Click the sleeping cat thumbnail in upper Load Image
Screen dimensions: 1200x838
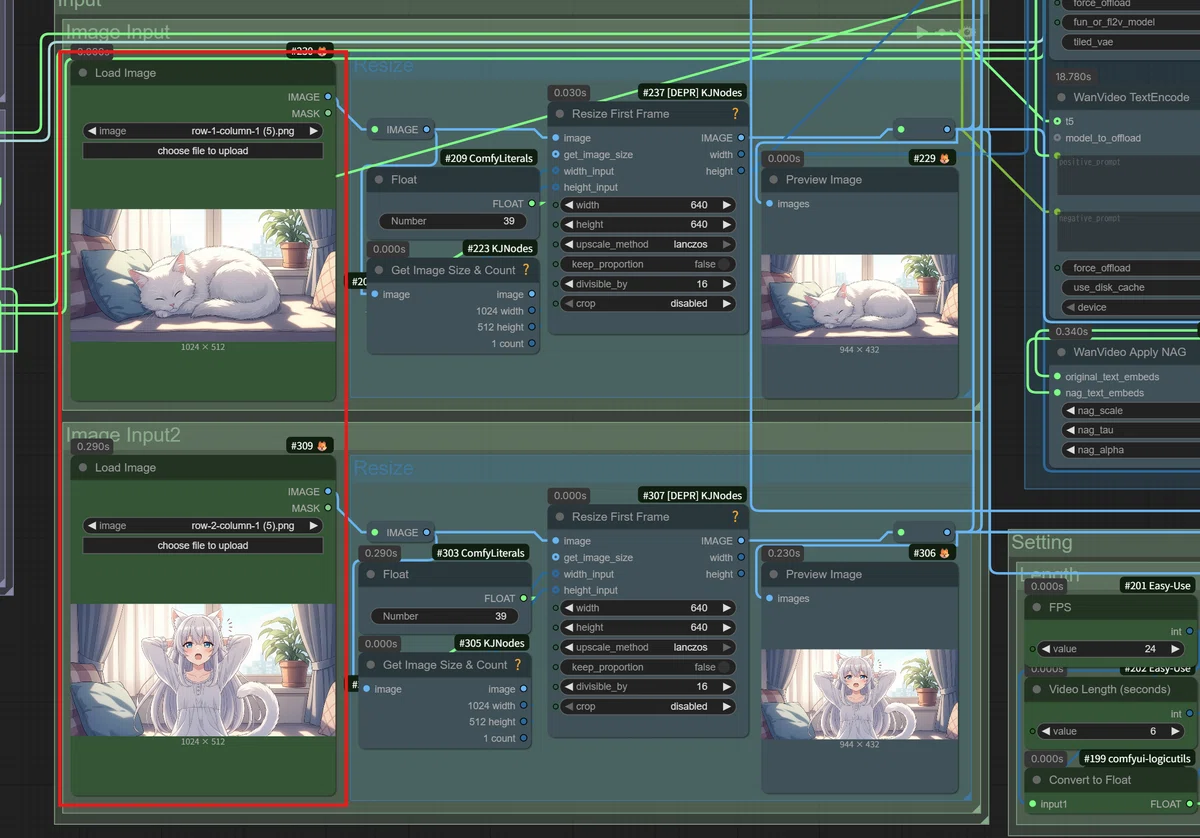click(x=203, y=275)
